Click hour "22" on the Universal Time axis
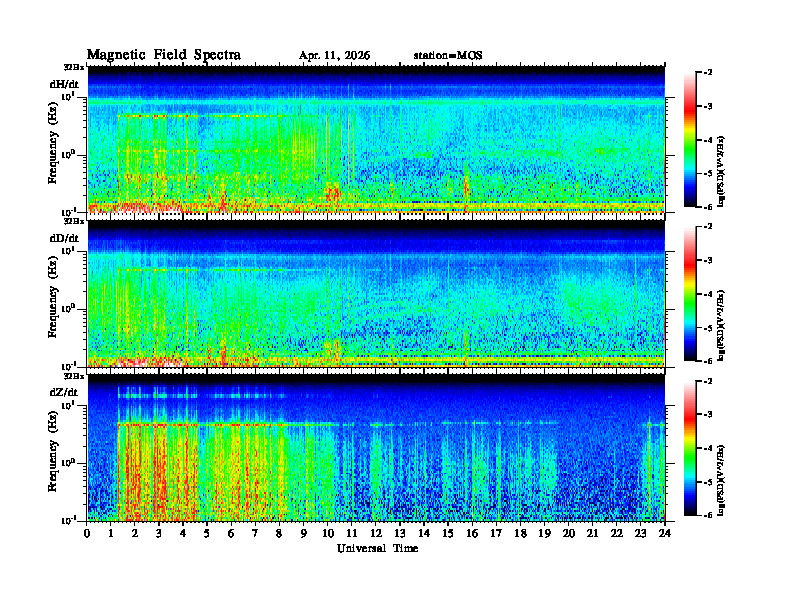The image size is (792, 612). coord(616,534)
